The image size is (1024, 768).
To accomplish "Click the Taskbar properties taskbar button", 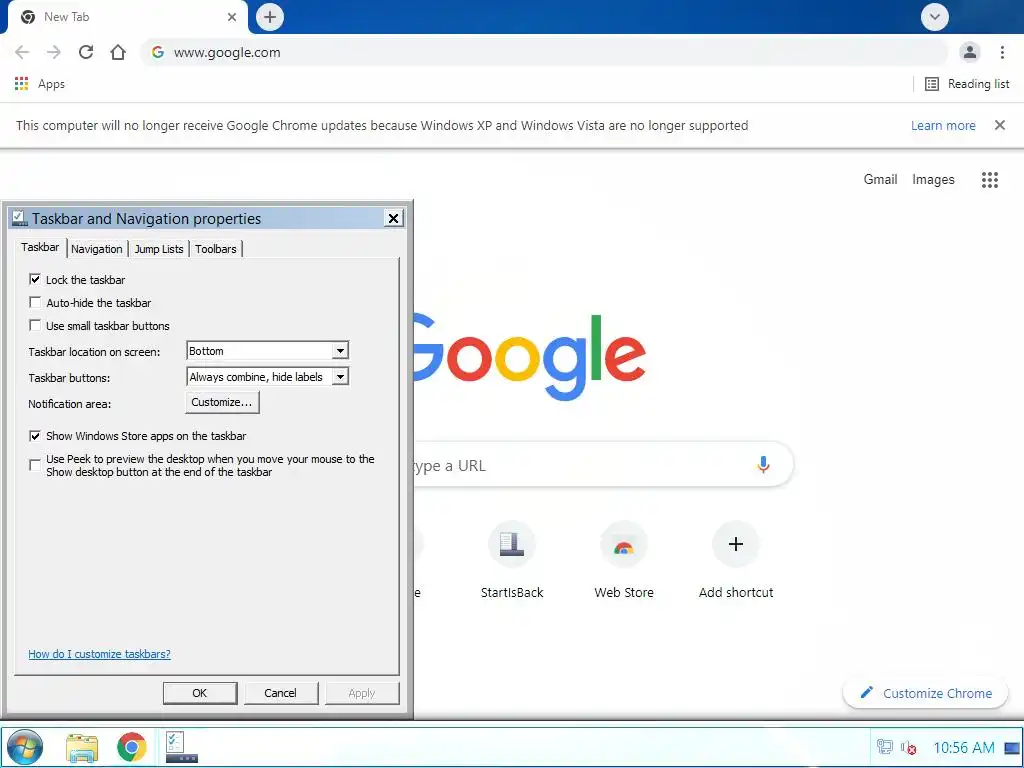I will coord(182,747).
